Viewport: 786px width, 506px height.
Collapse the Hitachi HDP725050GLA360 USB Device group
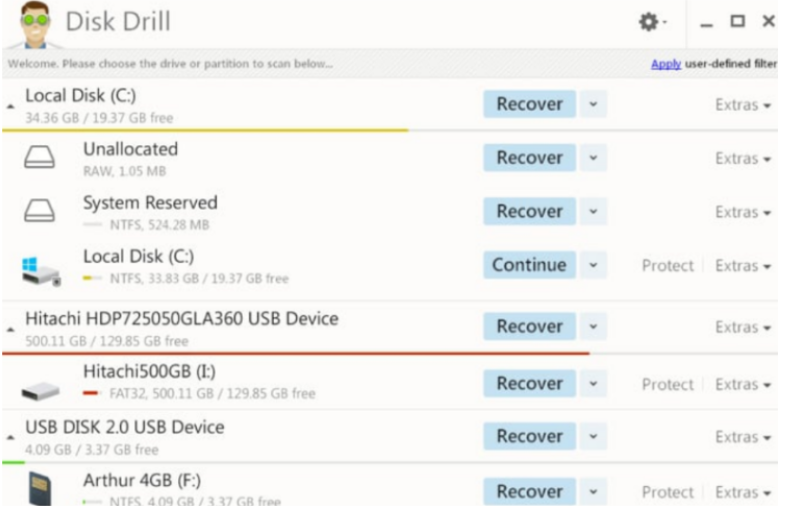11,327
